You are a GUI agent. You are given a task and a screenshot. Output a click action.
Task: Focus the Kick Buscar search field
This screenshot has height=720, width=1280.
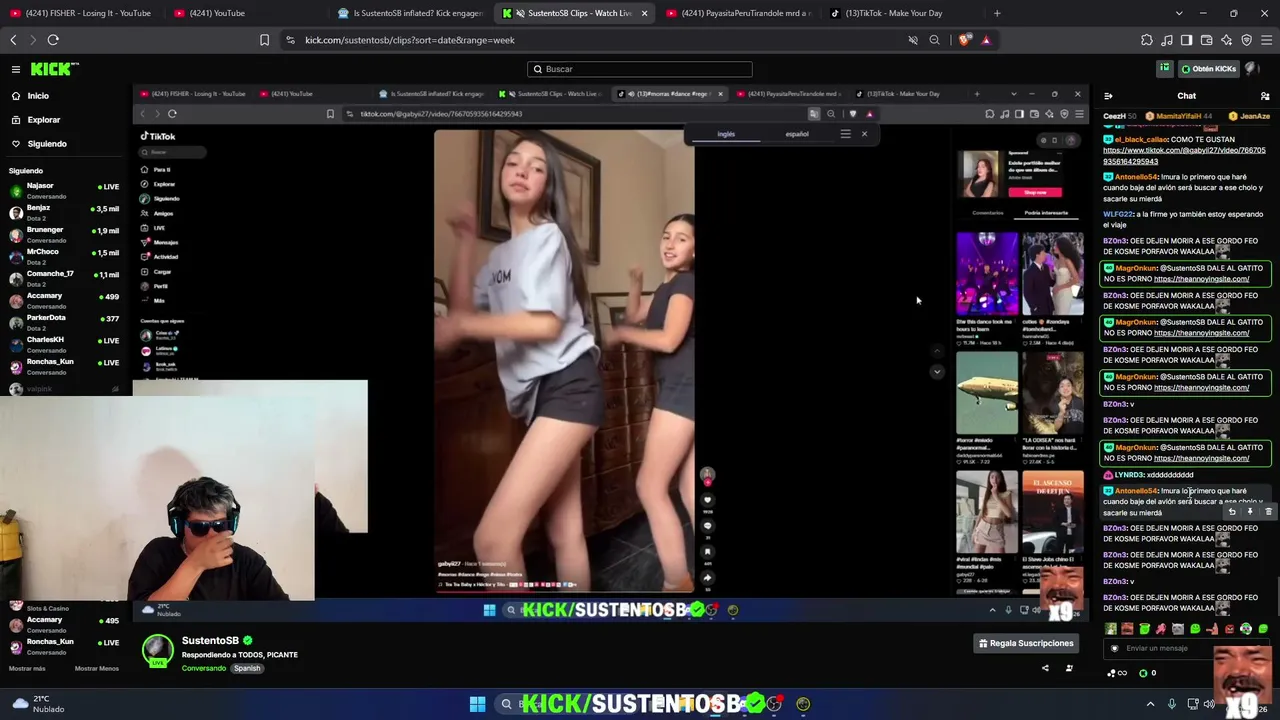640,69
